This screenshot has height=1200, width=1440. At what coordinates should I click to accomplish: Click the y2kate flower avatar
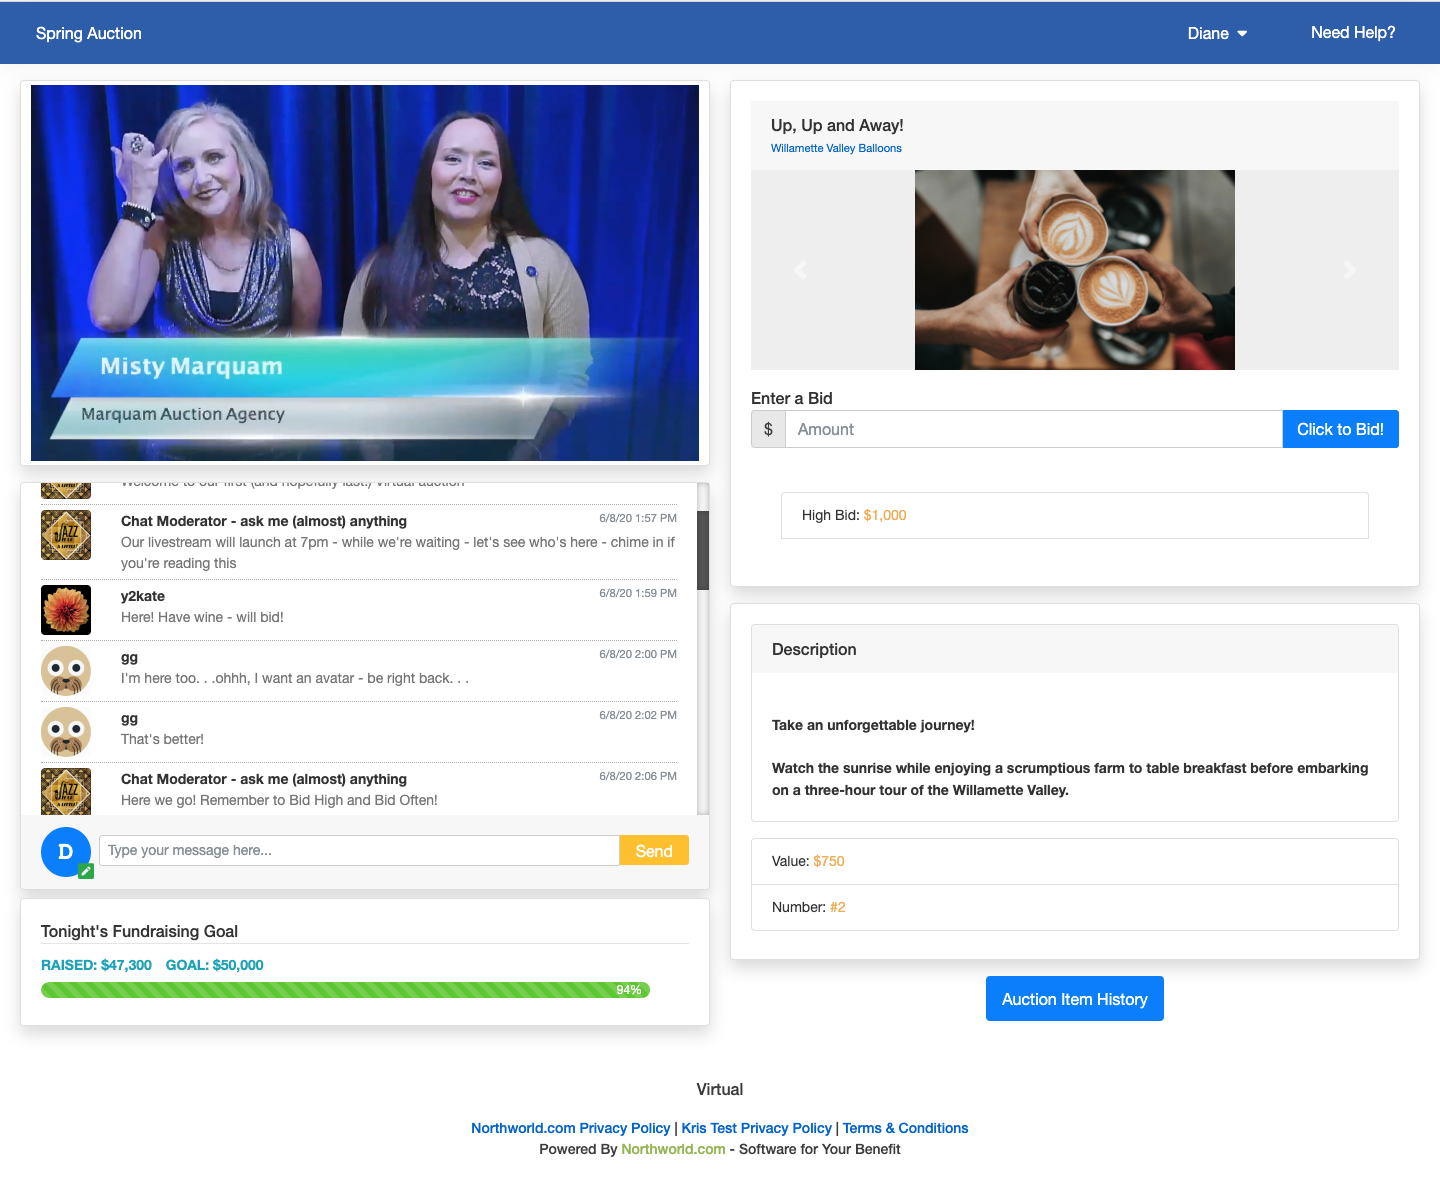(66, 610)
